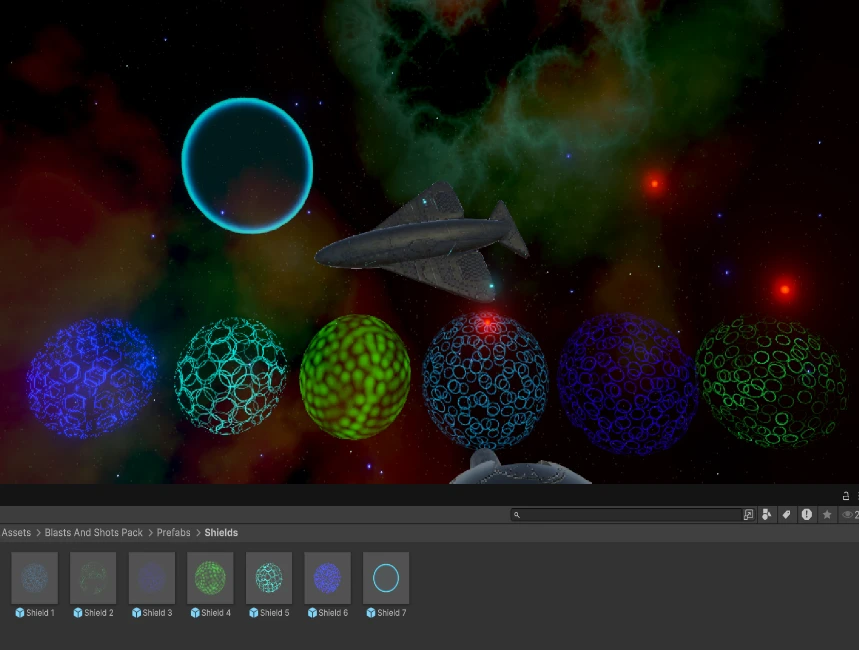859x650 pixels.
Task: Go to Assets in breadcrumb
Action: click(x=16, y=533)
